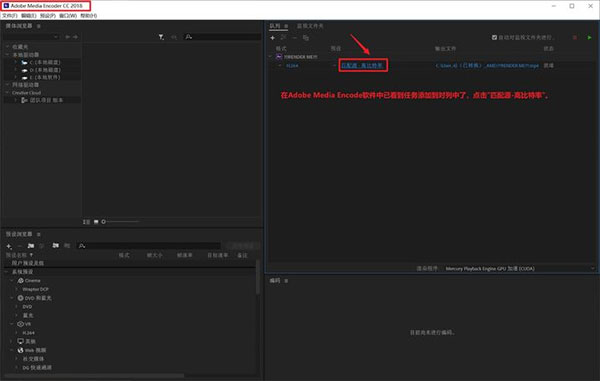Open the 编辑(E) menu
This screenshot has width=600, height=381.
(x=29, y=16)
